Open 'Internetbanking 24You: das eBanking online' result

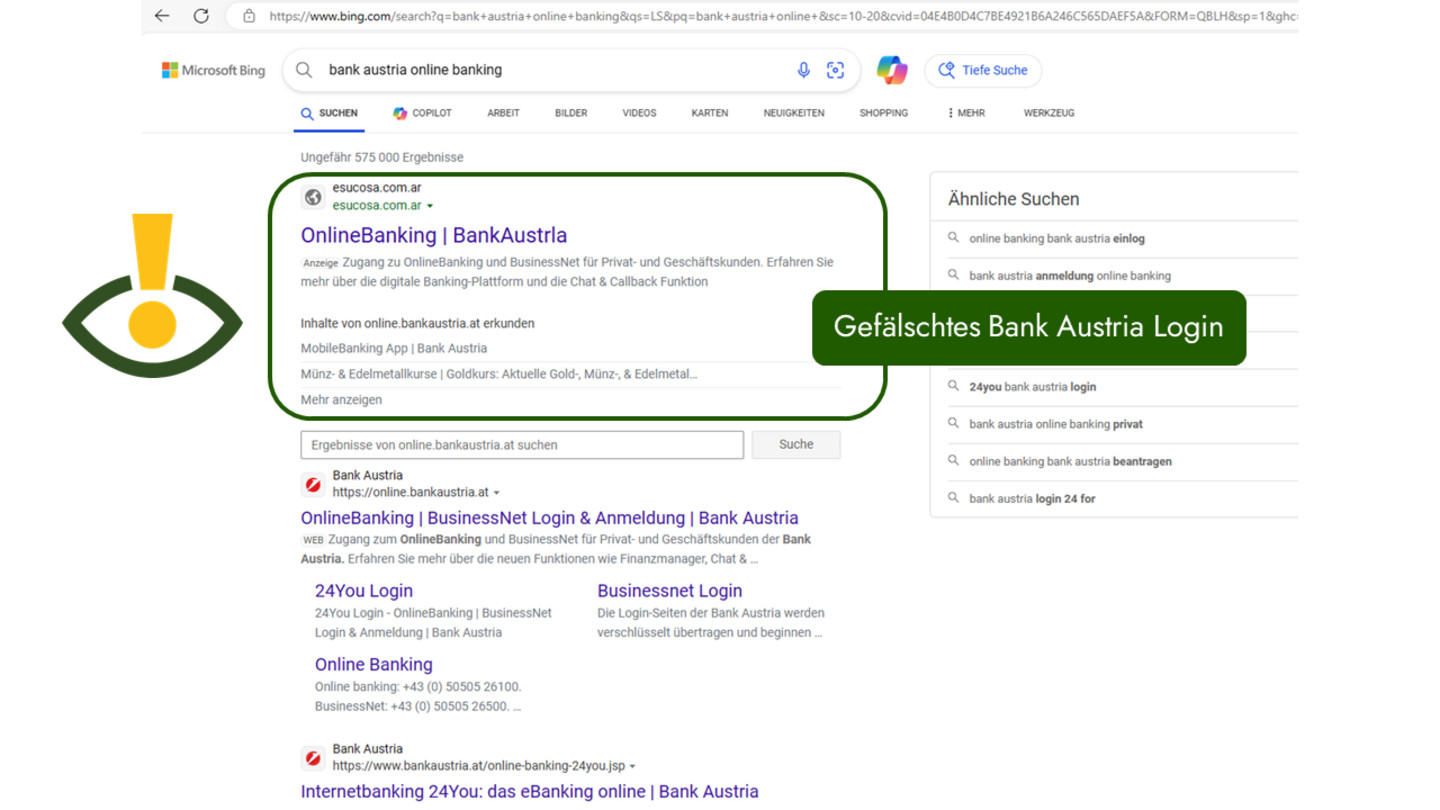pos(529,791)
